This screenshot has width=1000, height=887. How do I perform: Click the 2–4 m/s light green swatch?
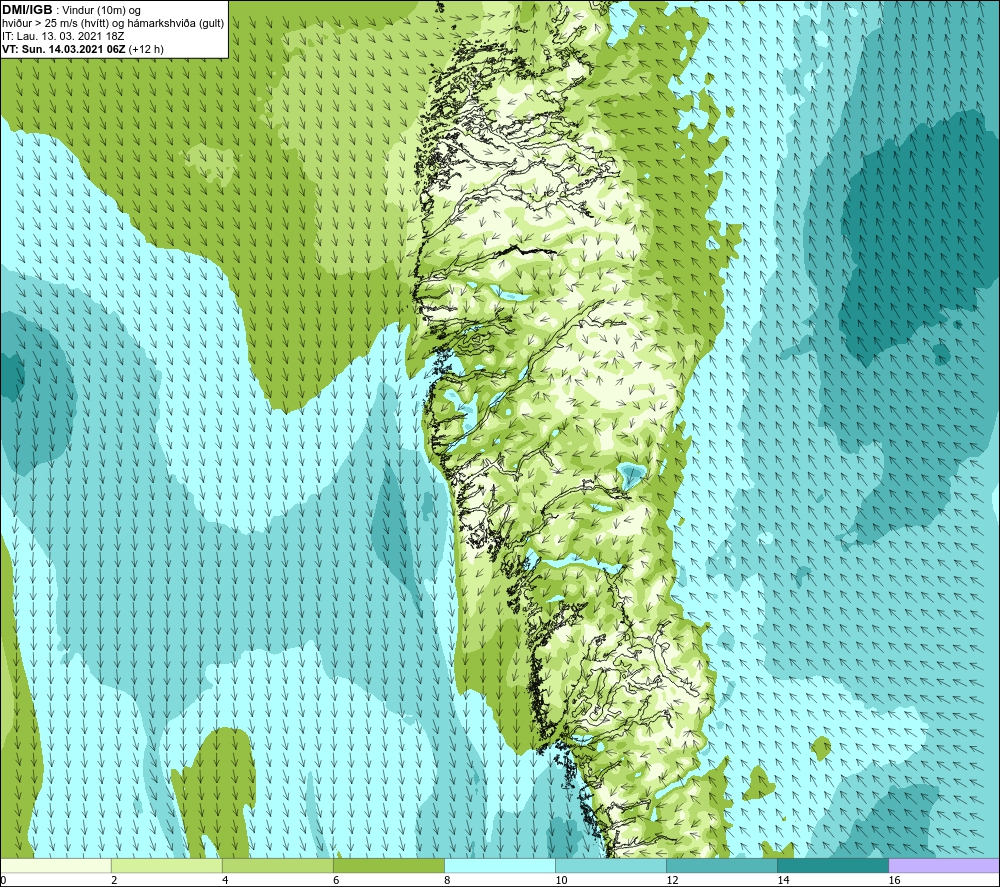pyautogui.click(x=166, y=865)
